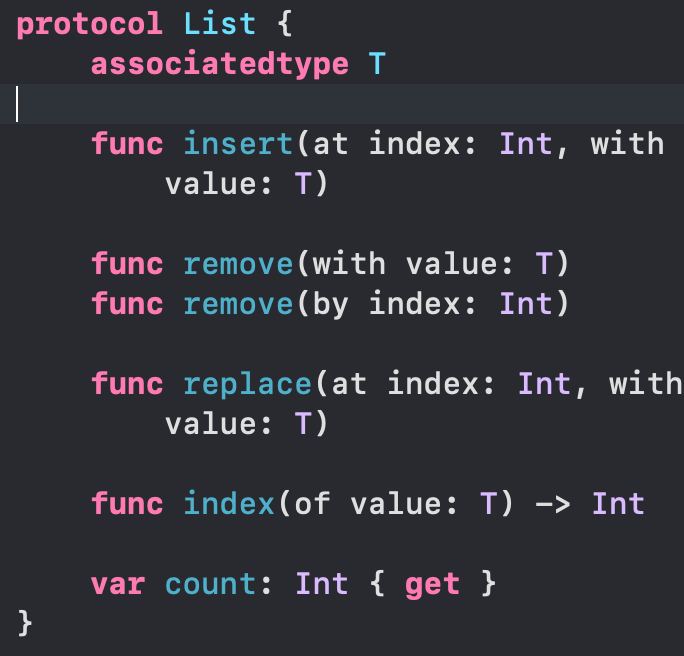
Task: Click the 'index' function name
Action: point(229,504)
